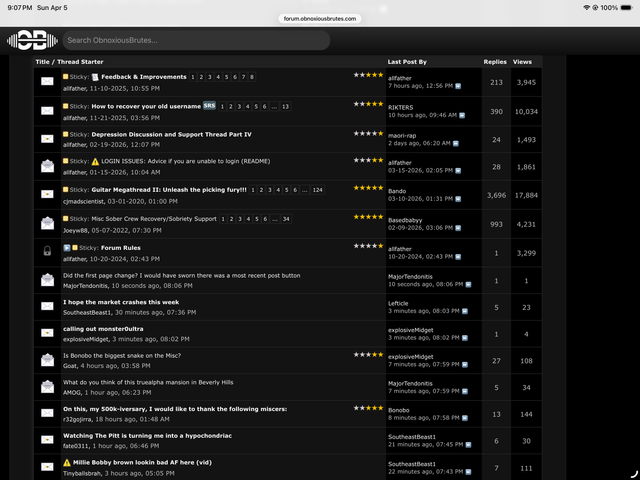Click envelope icon of Feedback & Improvements thread
Viewport: 640px width, 480px height.
click(x=47, y=81)
